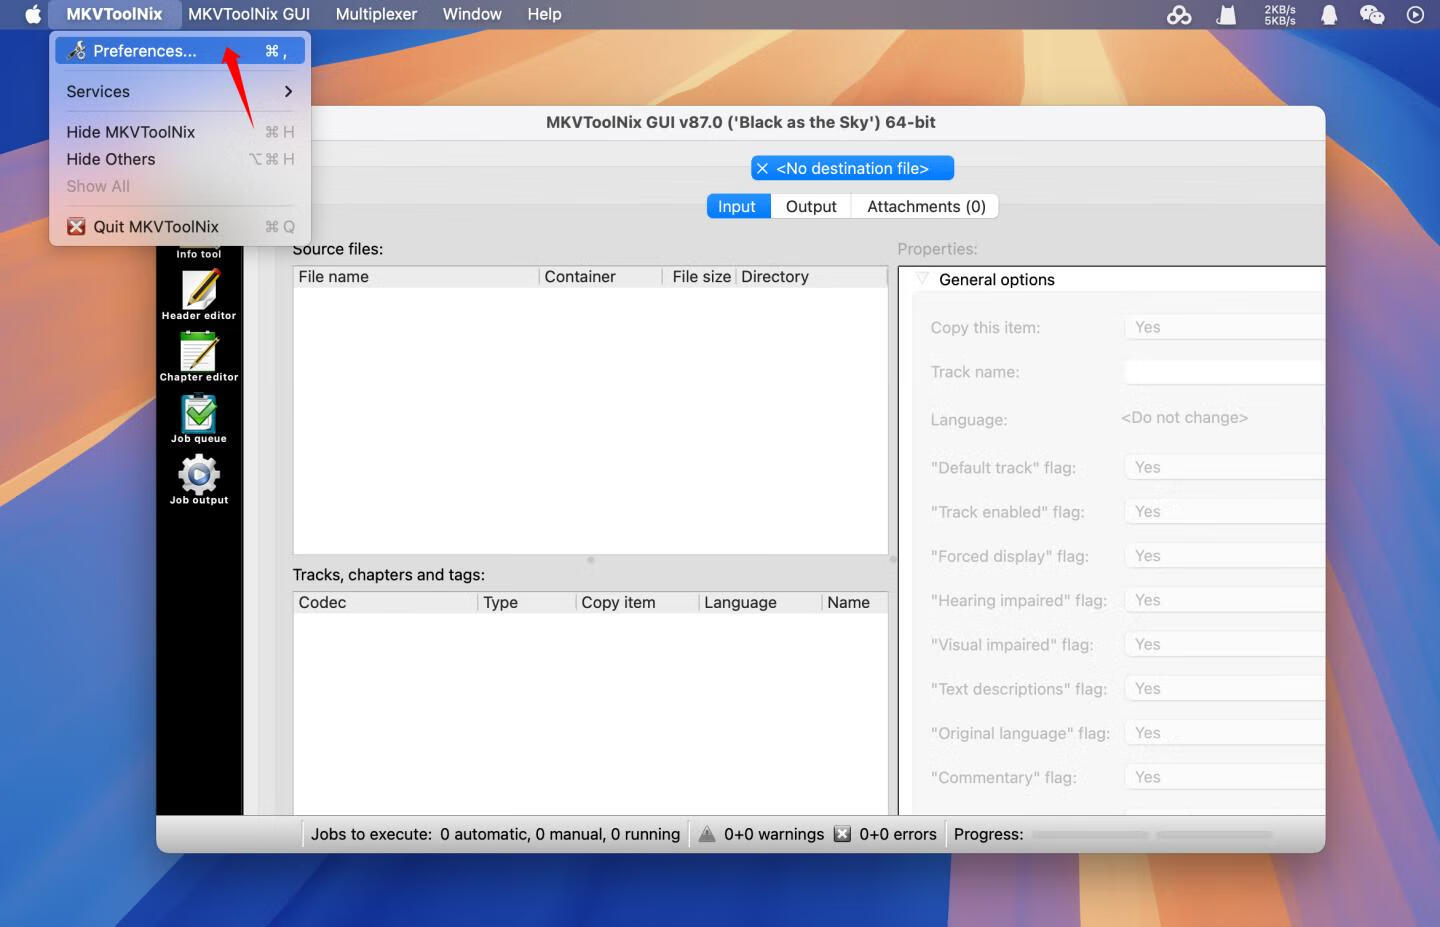This screenshot has width=1440, height=927.
Task: Select the <No destination file> tab
Action: click(x=852, y=168)
